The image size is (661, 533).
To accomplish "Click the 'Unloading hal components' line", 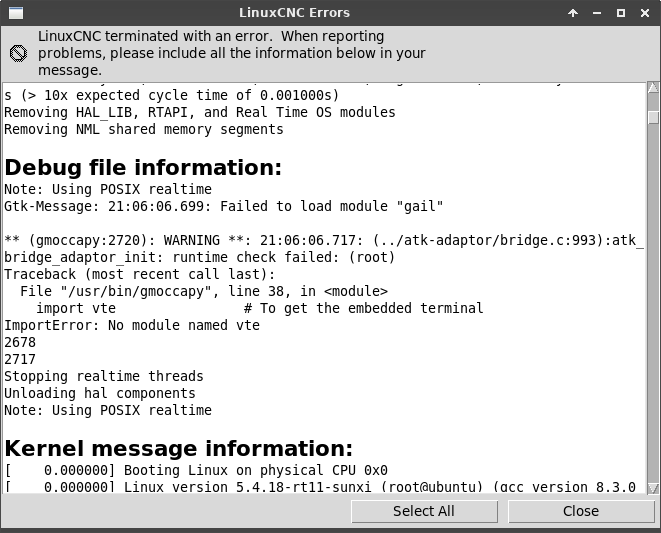I will point(100,393).
